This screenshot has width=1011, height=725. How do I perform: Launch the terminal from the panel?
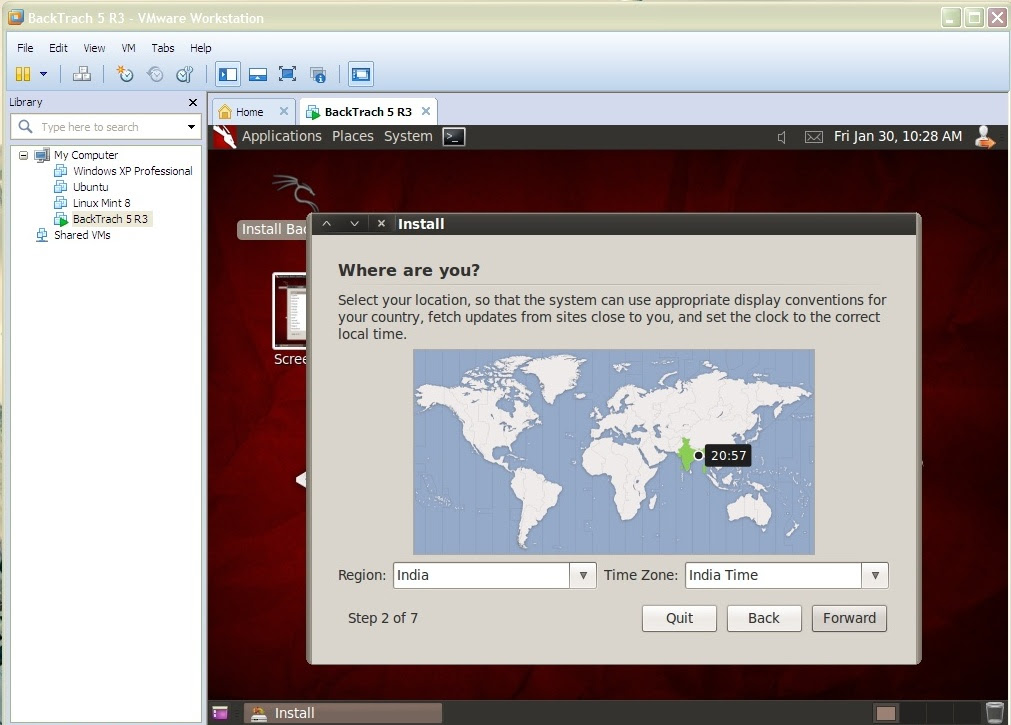[x=454, y=137]
